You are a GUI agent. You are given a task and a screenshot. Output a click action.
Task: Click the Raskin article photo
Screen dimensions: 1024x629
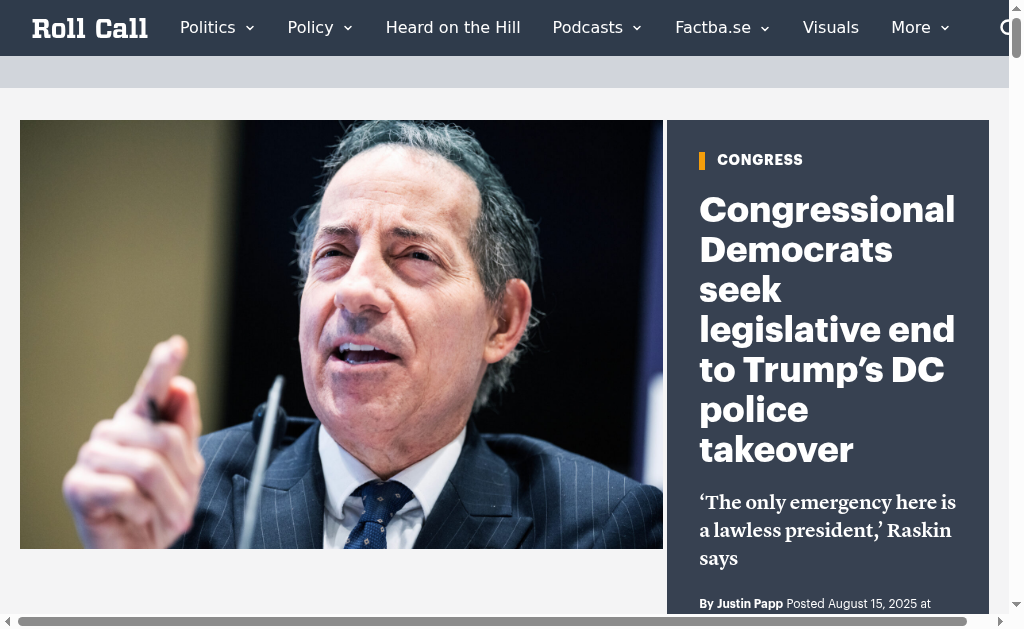tap(341, 334)
